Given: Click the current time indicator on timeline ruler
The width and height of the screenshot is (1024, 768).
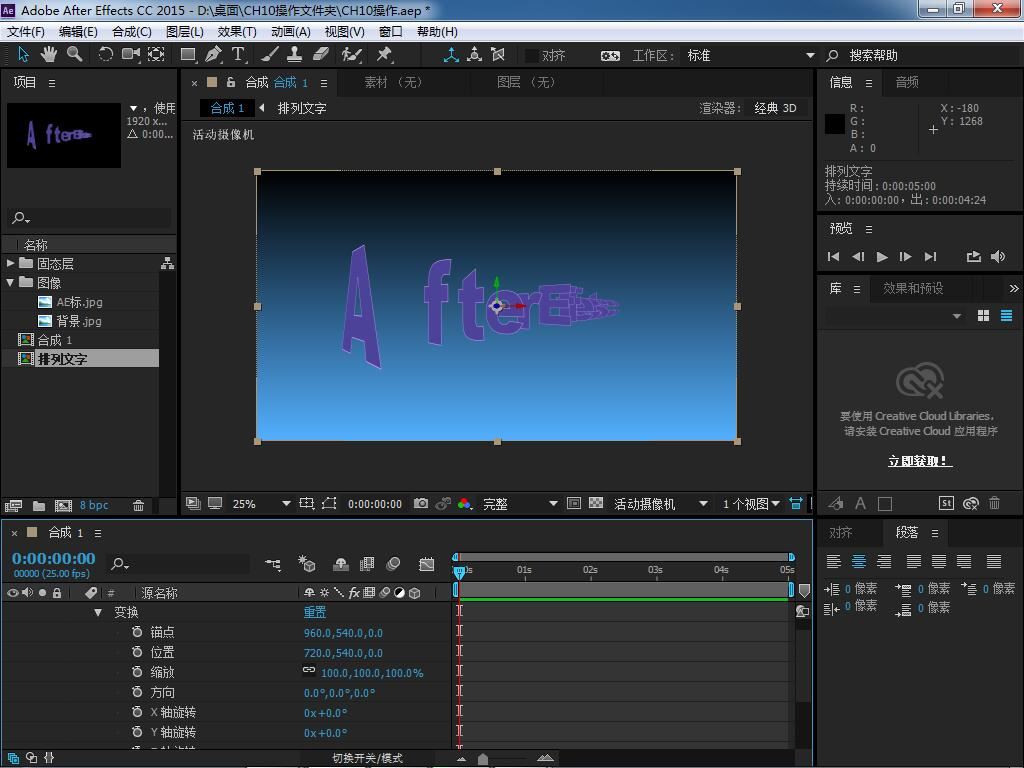Looking at the screenshot, I should tap(459, 572).
